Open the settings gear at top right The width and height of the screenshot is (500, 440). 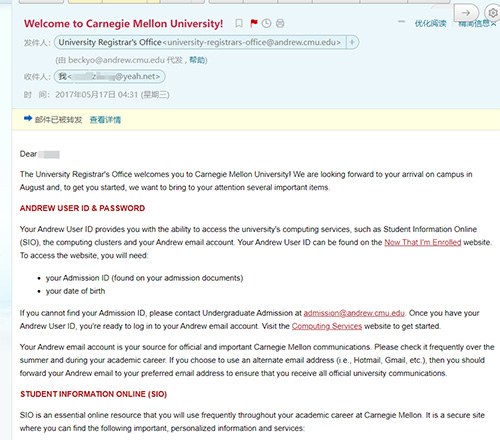point(492,13)
